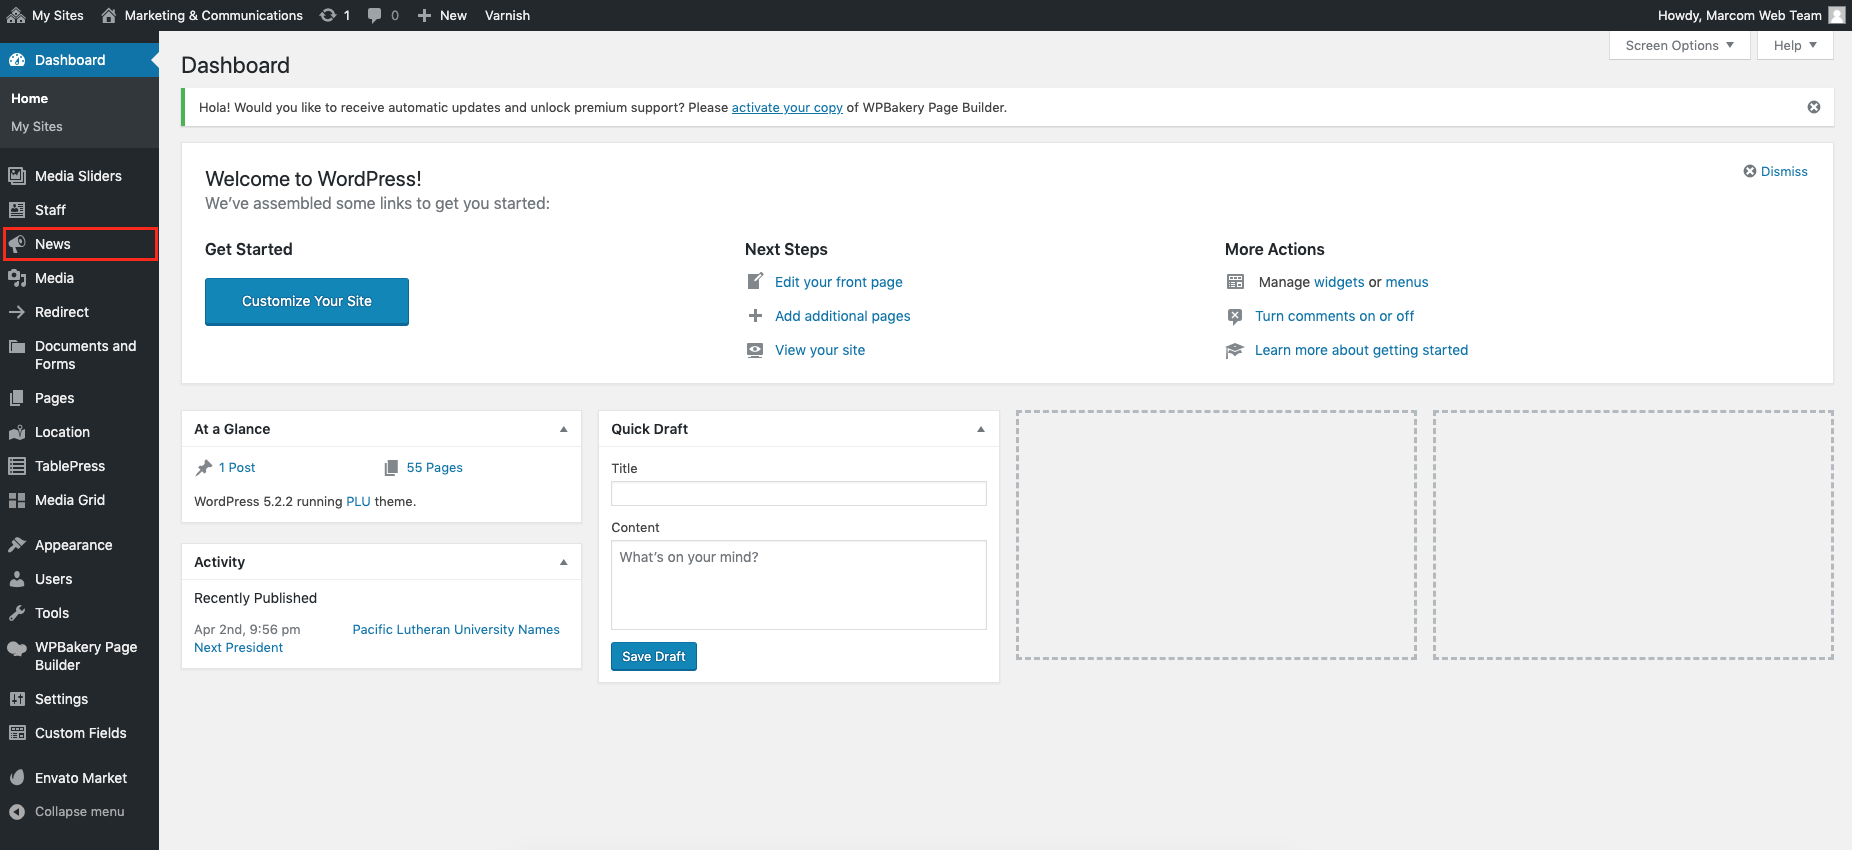
Task: Open the widgets link
Action: tap(1339, 282)
